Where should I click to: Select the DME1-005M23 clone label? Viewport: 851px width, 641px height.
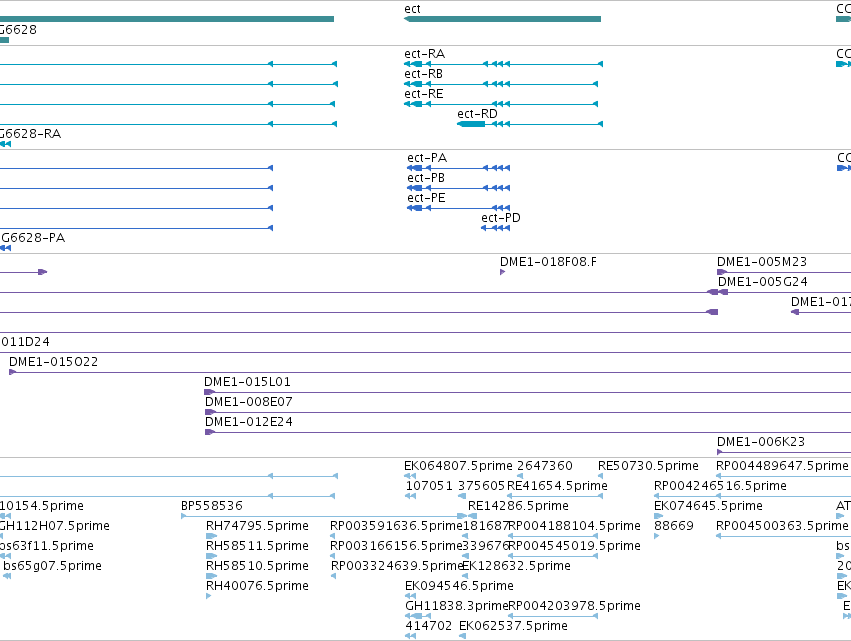tap(762, 262)
